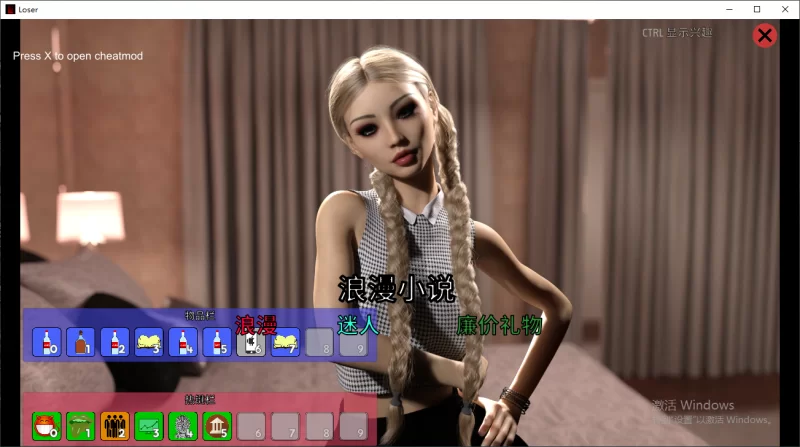Viewport: 800px width, 447px height.
Task: Select the smartphone item in slot 6
Action: [x=252, y=343]
